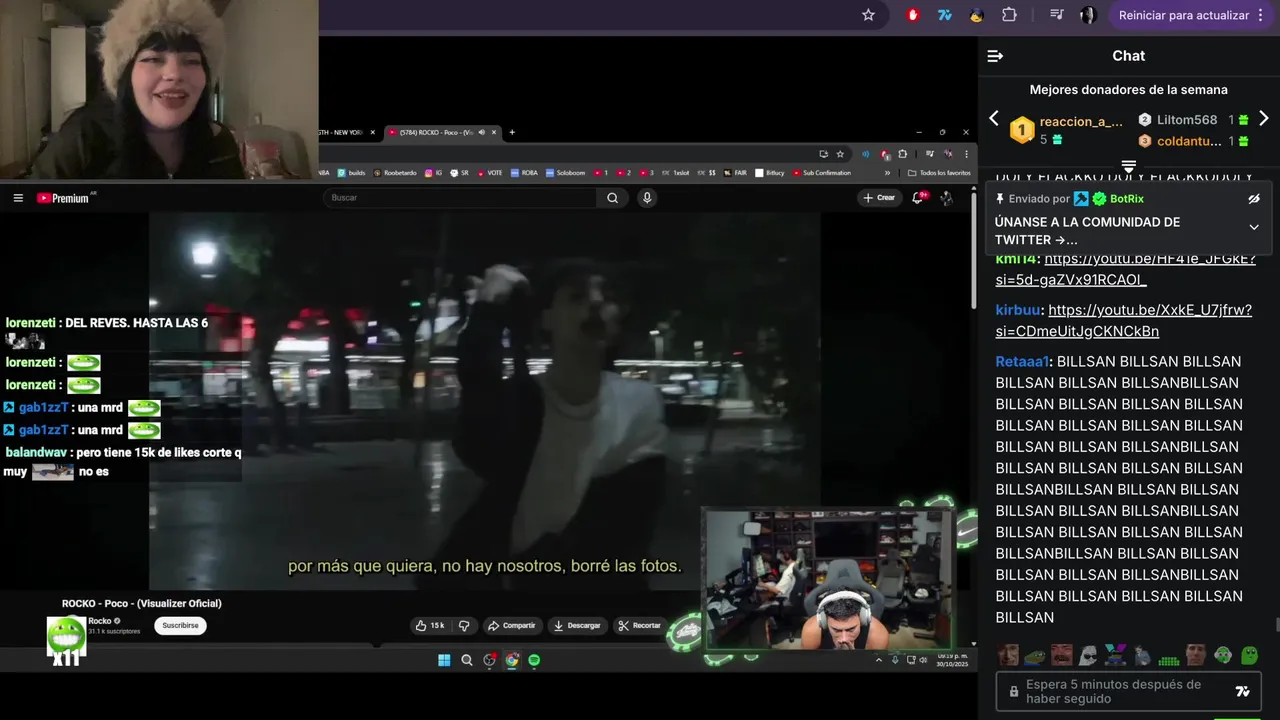The width and height of the screenshot is (1280, 720).
Task: Open Chrome from the Windows taskbar
Action: pyautogui.click(x=512, y=660)
